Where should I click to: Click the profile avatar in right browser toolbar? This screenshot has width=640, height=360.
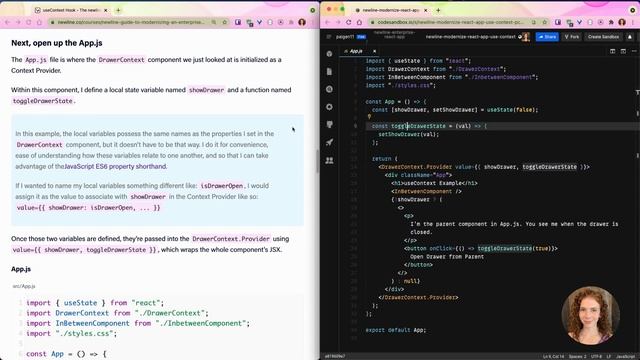click(x=622, y=22)
